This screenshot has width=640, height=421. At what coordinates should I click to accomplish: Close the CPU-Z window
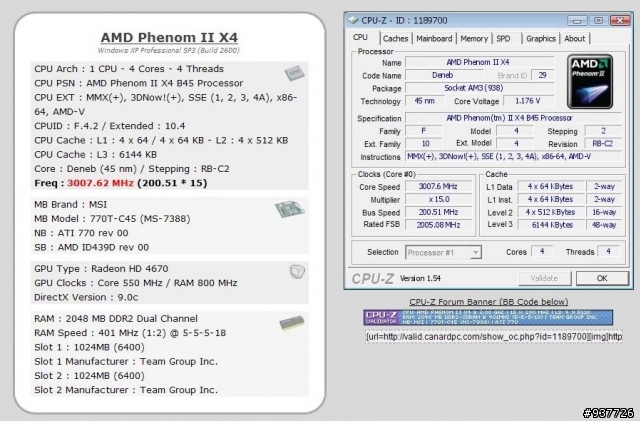pyautogui.click(x=620, y=20)
